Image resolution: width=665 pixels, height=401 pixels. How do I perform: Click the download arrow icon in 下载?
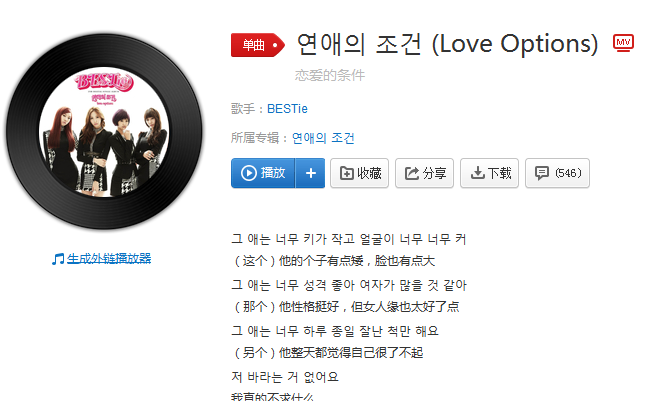coord(478,173)
